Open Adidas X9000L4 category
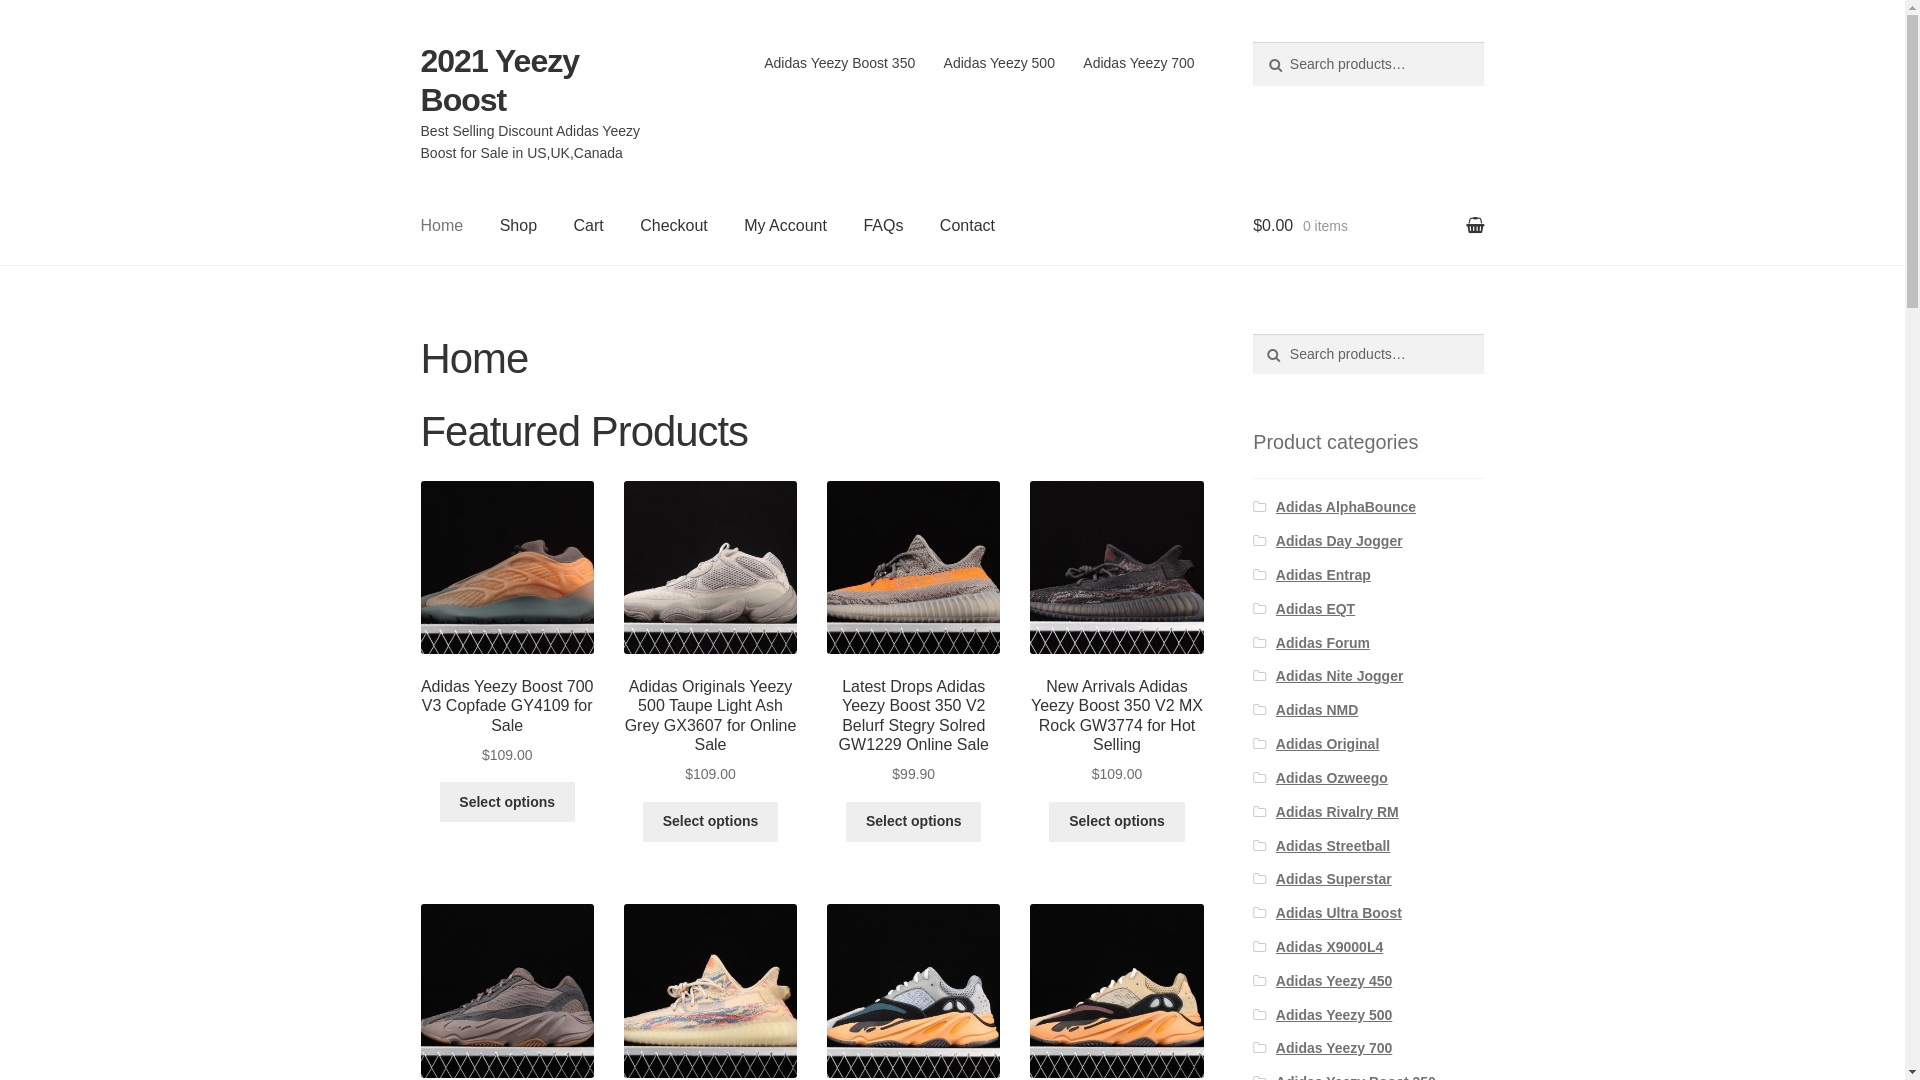Screen dimensions: 1920x1080 click(x=1329, y=947)
